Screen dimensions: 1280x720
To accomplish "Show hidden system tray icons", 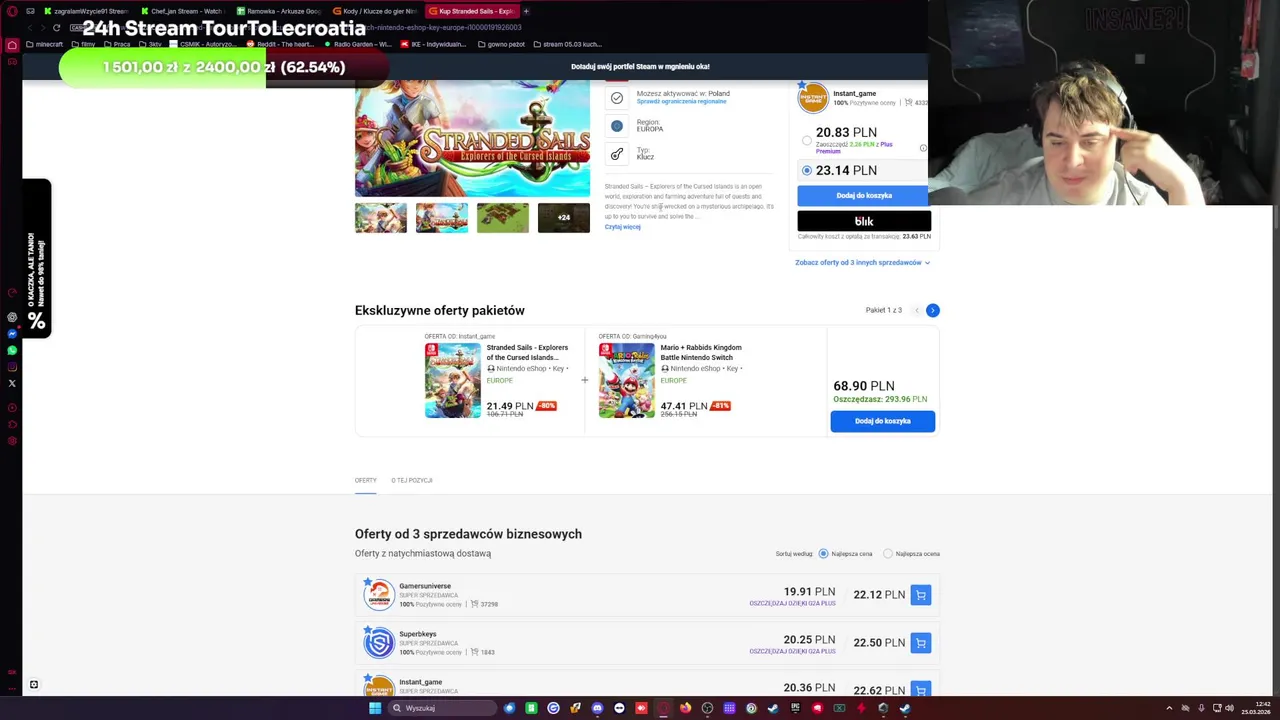I will point(1170,708).
